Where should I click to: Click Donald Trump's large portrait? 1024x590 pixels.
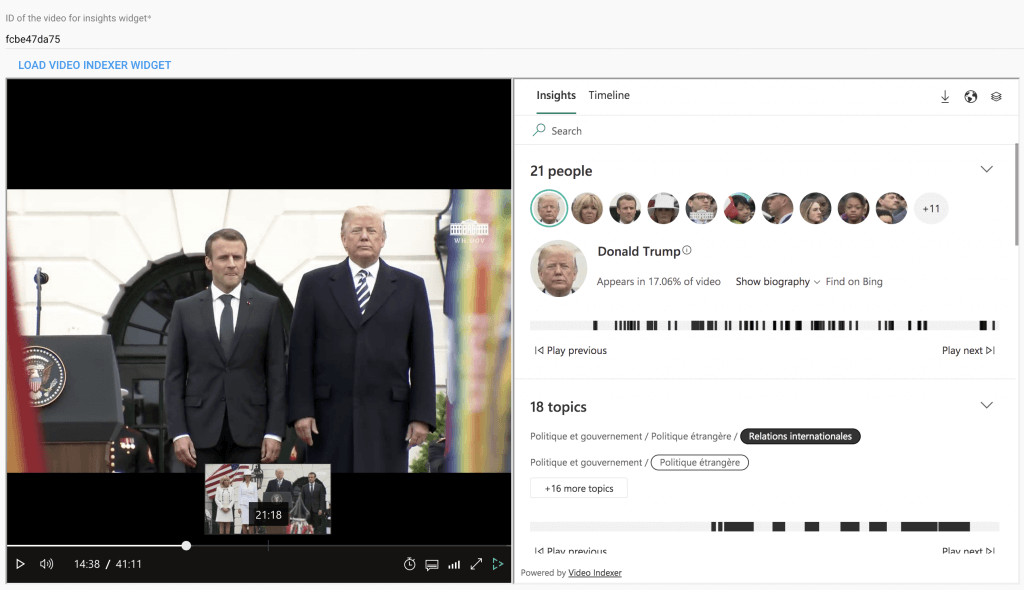coord(558,269)
